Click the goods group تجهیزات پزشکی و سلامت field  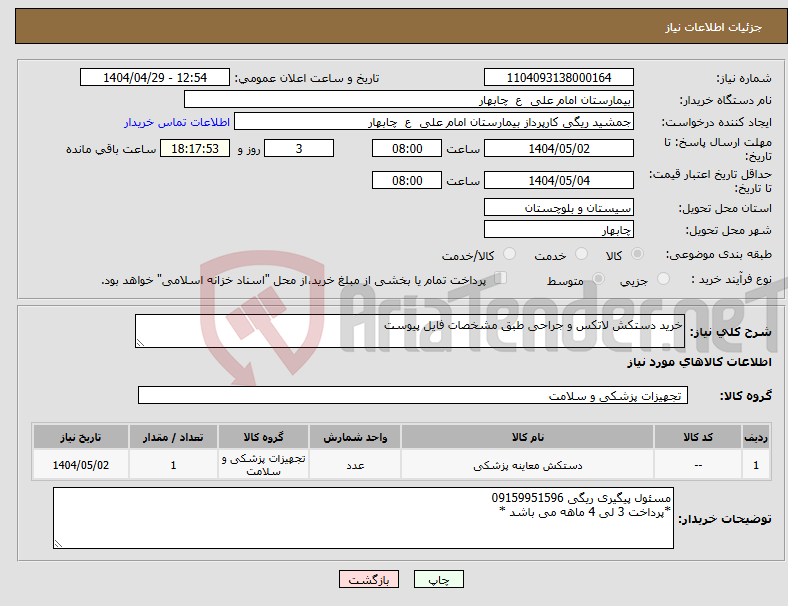click(413, 395)
